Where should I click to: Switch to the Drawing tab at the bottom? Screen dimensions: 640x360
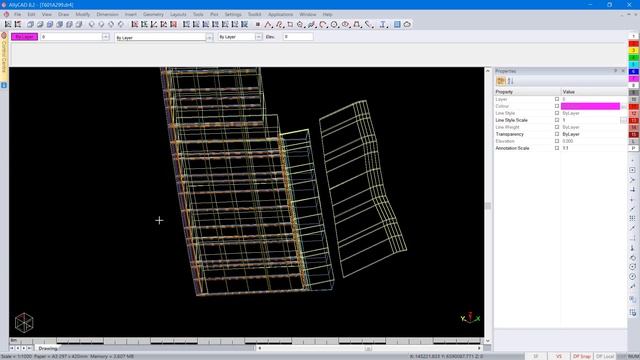tap(48, 348)
